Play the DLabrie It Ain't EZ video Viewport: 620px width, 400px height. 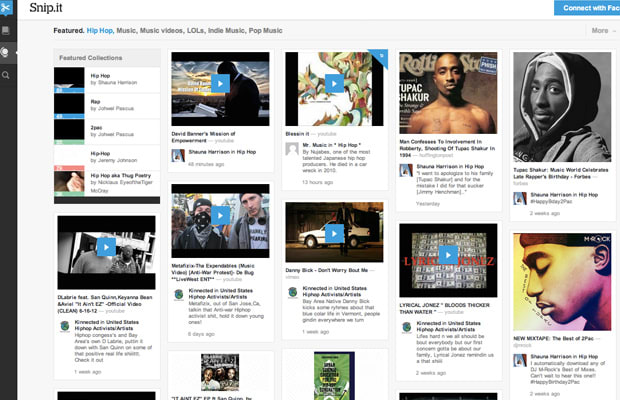(106, 247)
